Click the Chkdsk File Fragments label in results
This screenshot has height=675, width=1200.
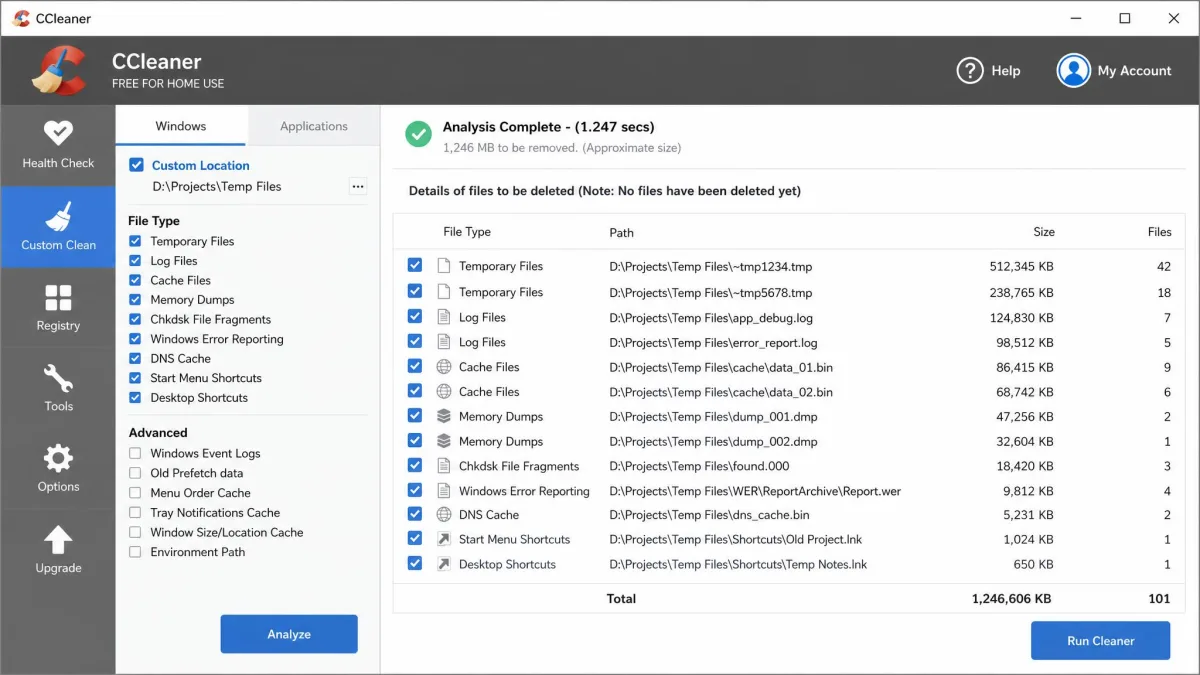tap(519, 466)
